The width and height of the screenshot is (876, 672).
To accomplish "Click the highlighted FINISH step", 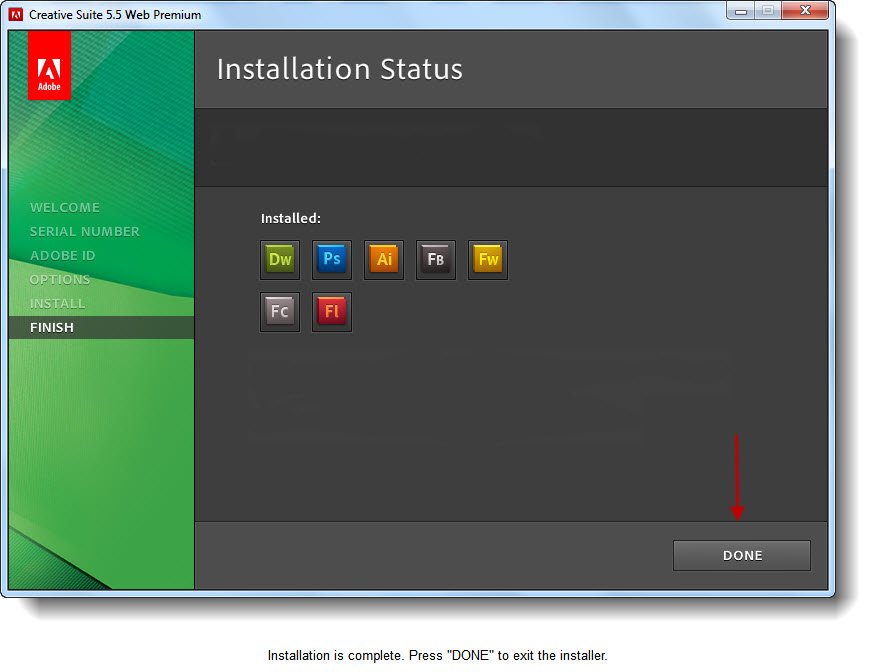I will pyautogui.click(x=52, y=328).
